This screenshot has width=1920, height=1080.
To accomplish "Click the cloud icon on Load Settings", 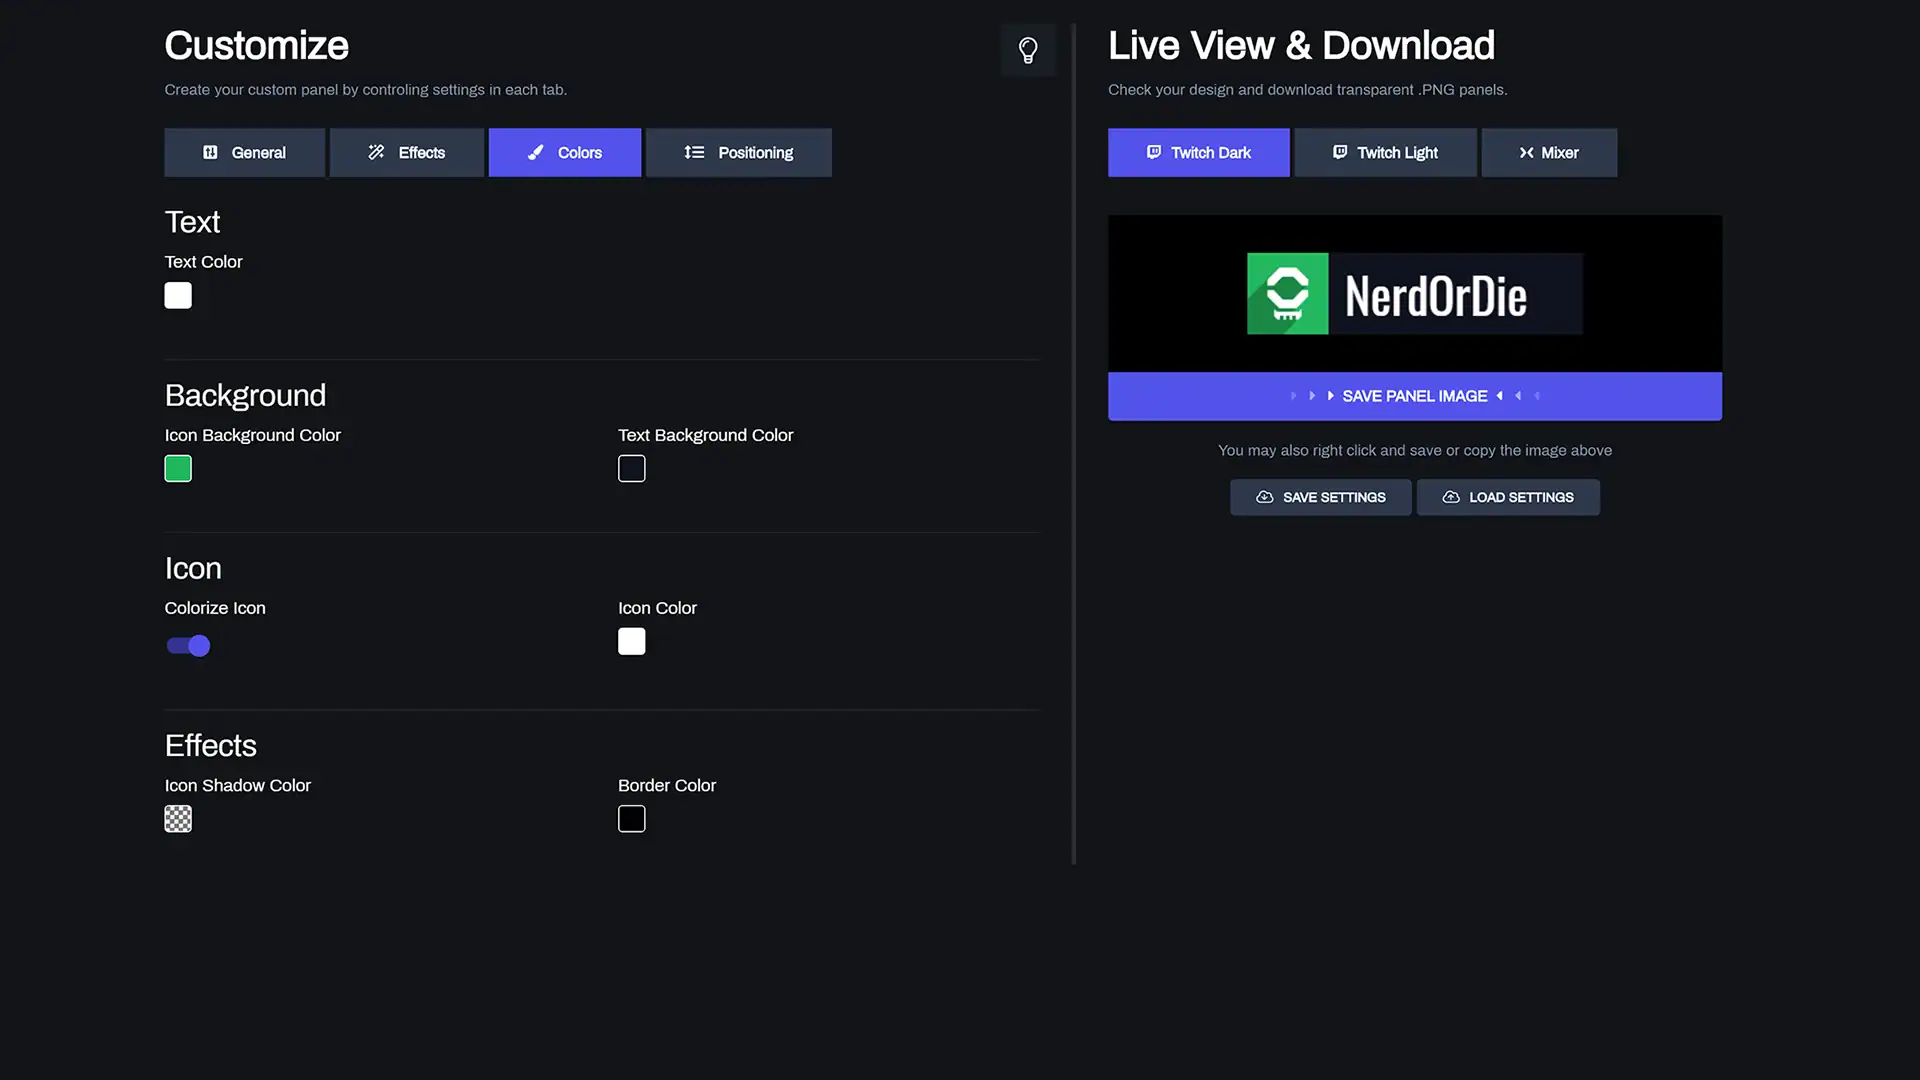I will pyautogui.click(x=1451, y=497).
